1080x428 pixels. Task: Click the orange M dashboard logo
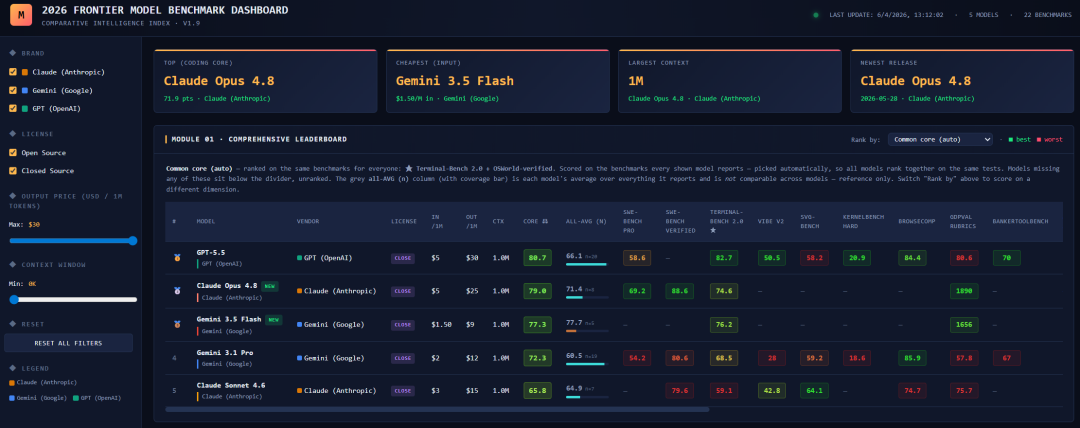[21, 14]
